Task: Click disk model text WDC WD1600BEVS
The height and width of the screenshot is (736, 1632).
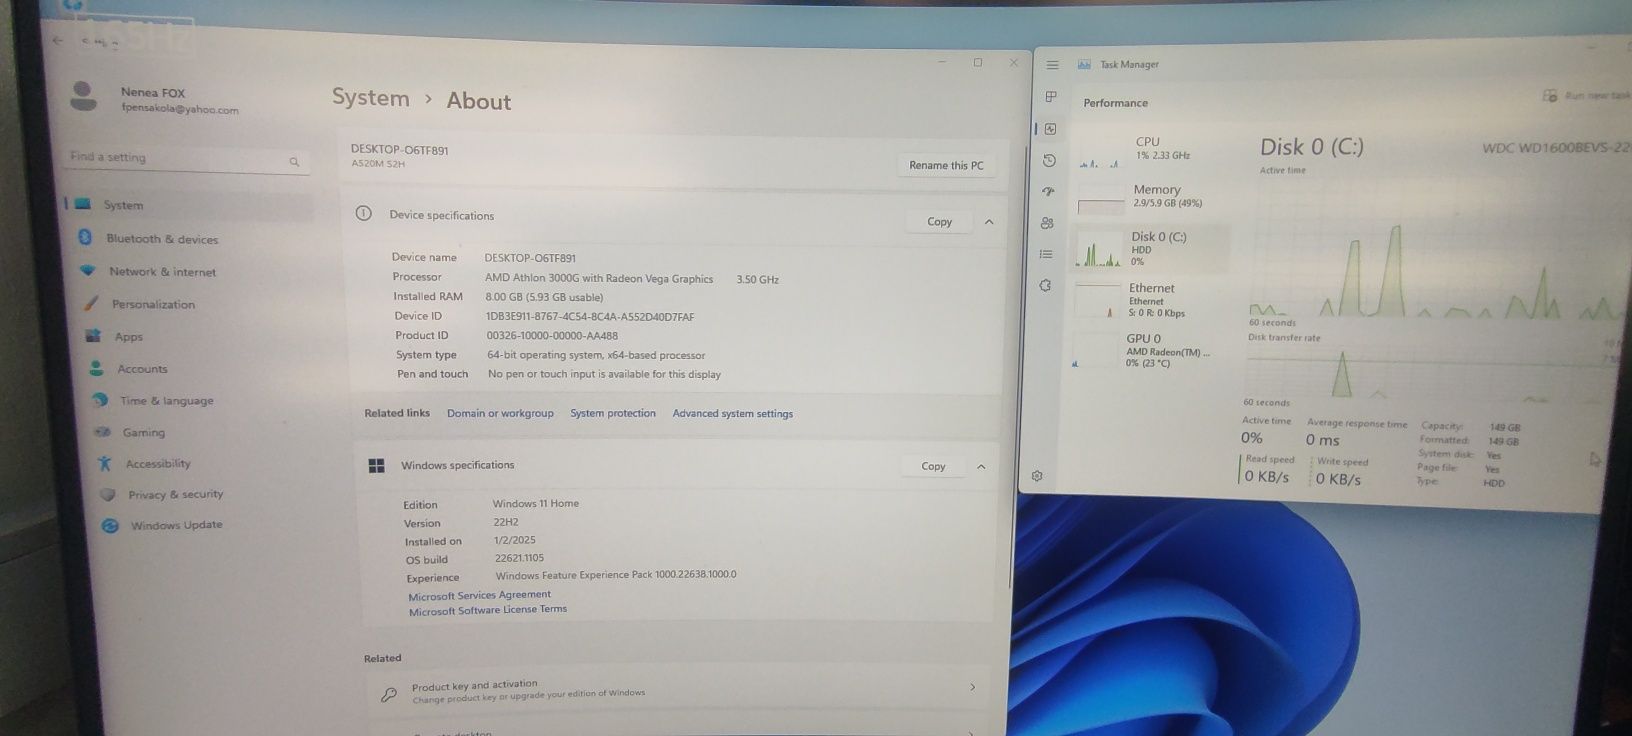Action: [x=1556, y=148]
